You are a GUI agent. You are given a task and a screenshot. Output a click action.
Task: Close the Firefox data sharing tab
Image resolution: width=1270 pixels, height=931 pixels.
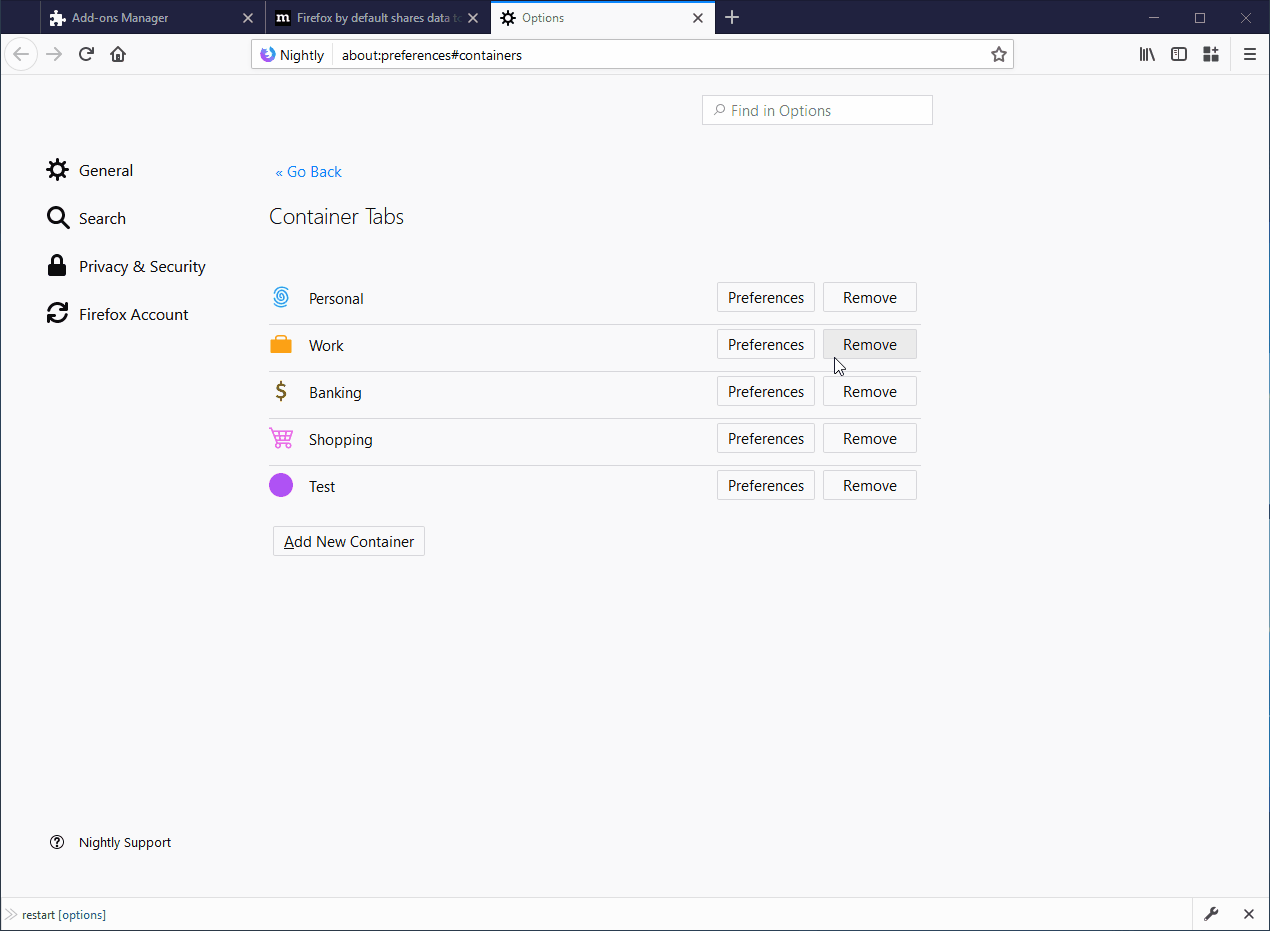click(473, 18)
